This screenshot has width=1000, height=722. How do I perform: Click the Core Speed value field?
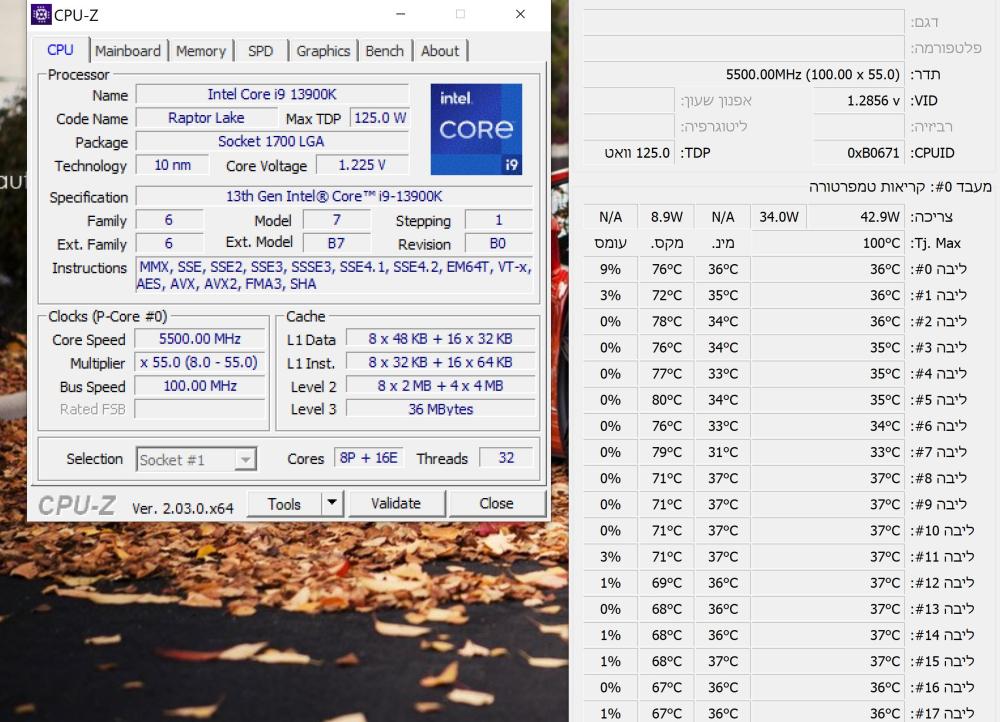coord(200,340)
